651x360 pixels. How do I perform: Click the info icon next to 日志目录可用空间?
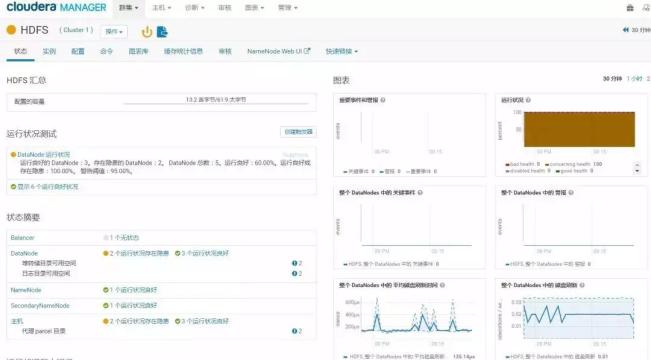(294, 274)
